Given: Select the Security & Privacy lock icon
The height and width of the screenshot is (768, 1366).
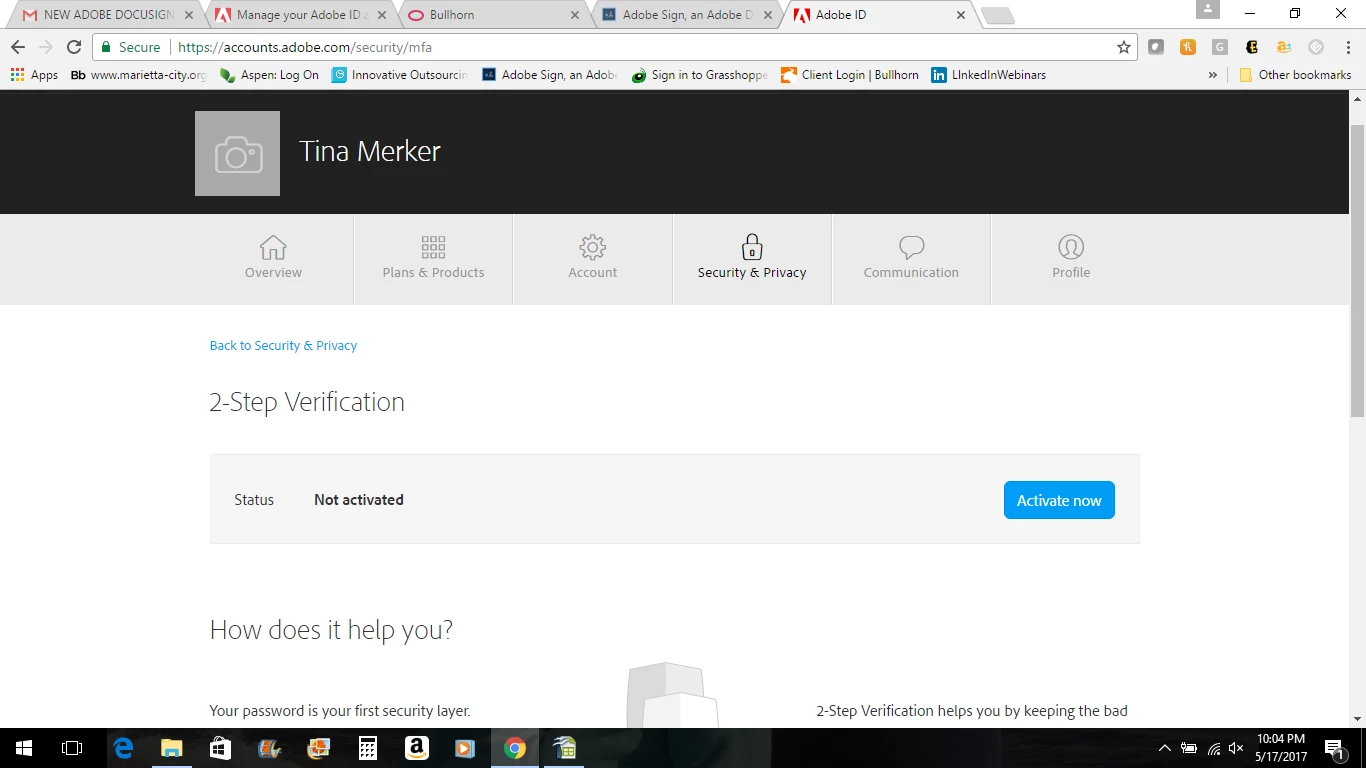Looking at the screenshot, I should click(752, 247).
